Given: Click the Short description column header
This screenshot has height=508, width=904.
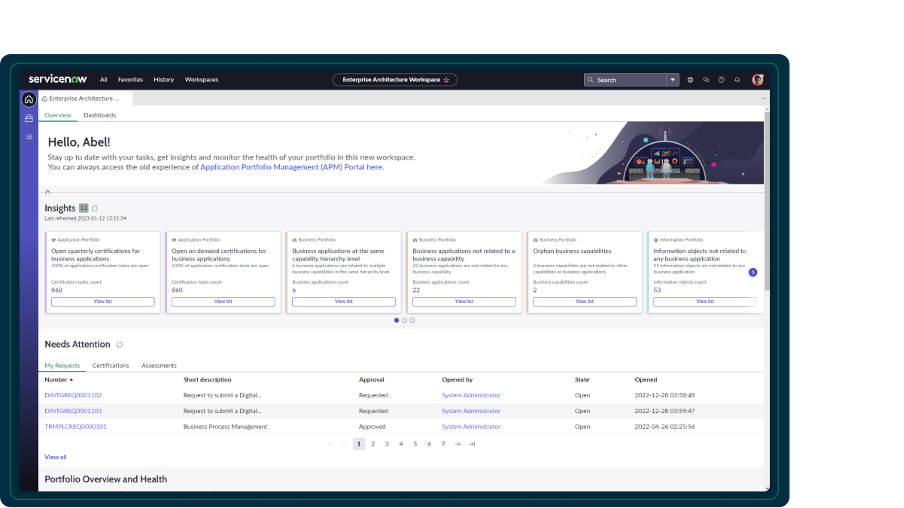Looking at the screenshot, I should 207,380.
